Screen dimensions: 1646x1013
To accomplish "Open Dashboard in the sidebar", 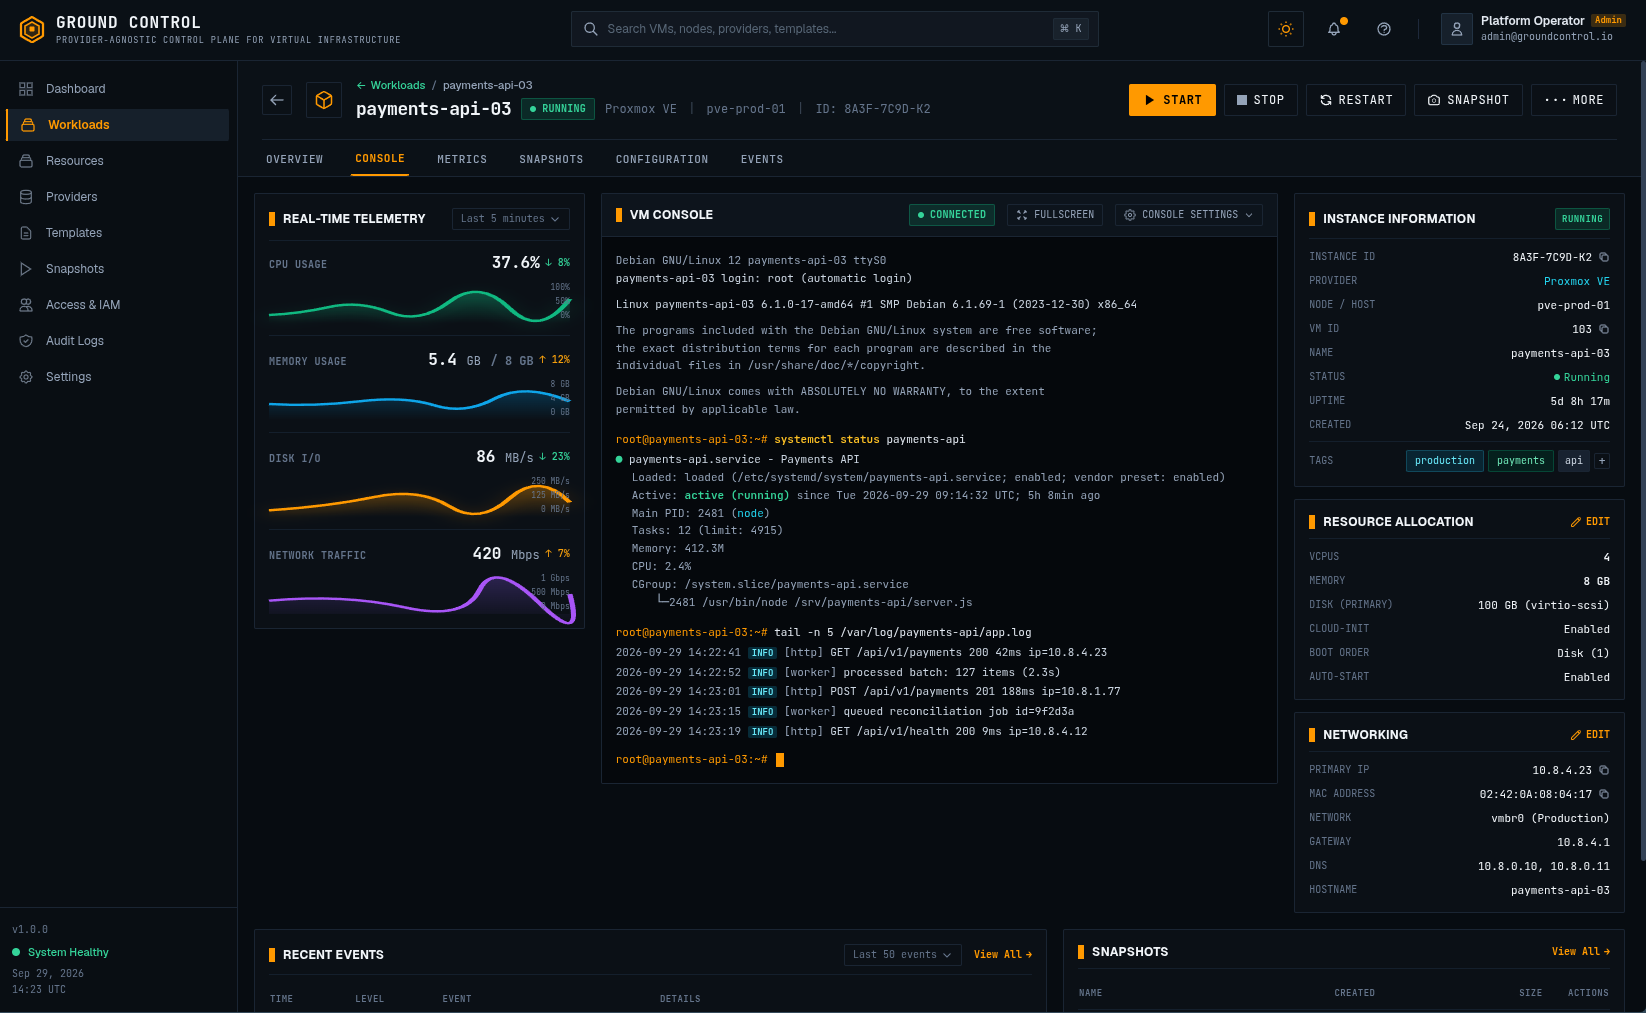I will 118,89.
